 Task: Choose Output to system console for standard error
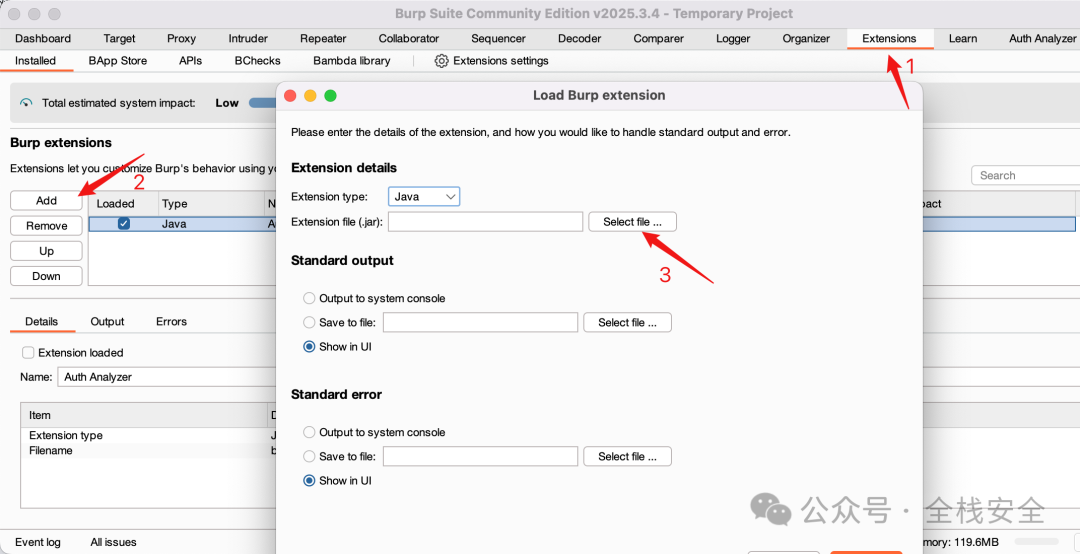pos(310,433)
